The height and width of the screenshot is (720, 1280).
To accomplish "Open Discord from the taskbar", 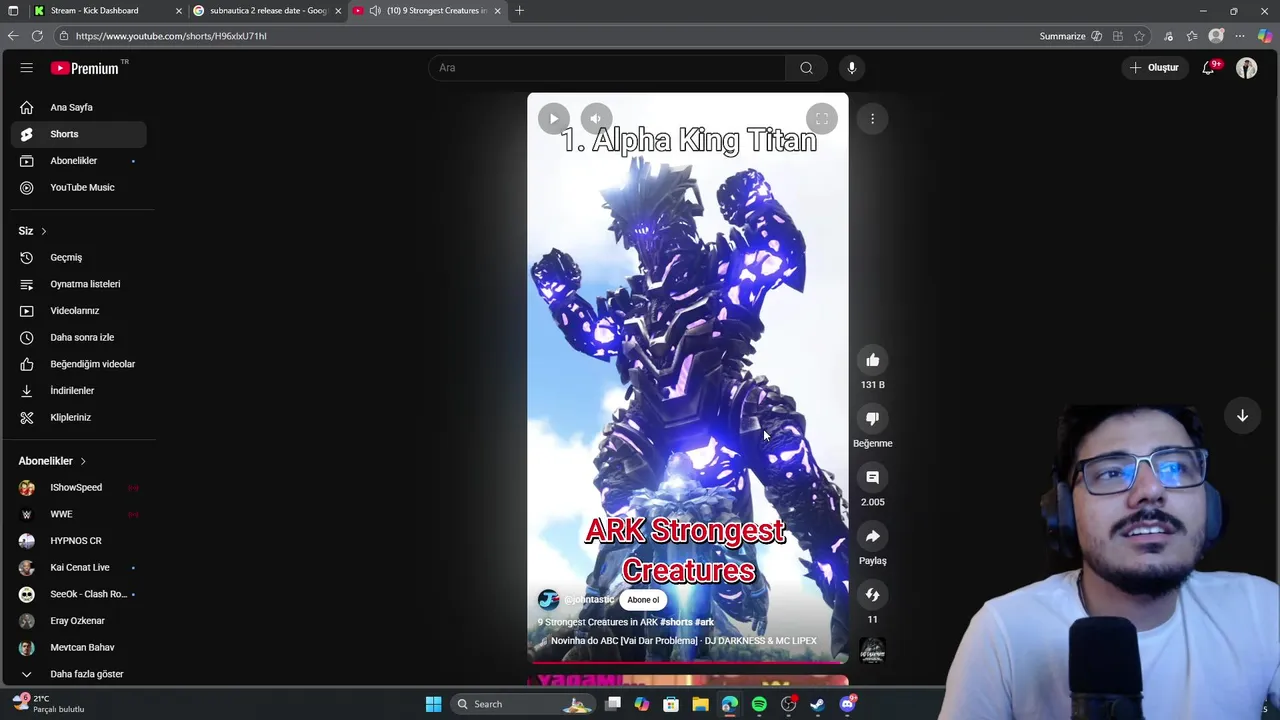I will [x=848, y=704].
